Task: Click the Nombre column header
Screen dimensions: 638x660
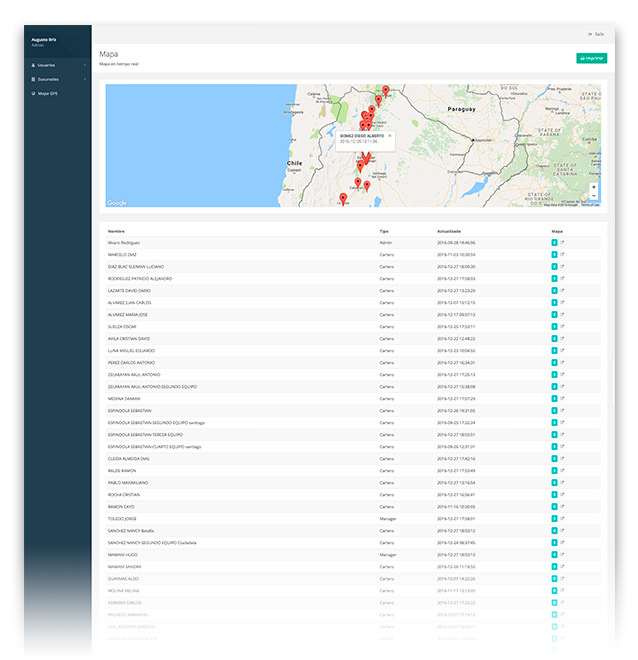Action: (x=116, y=230)
